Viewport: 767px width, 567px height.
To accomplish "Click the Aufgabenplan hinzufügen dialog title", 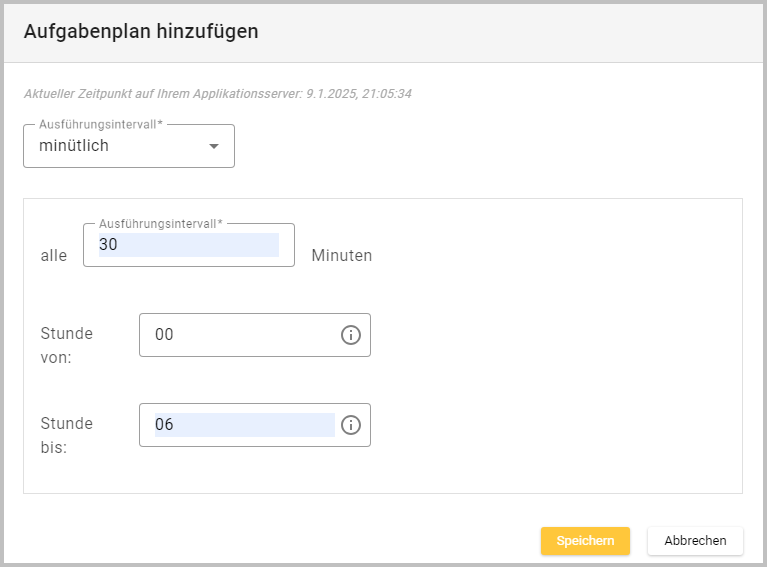I will [x=141, y=31].
